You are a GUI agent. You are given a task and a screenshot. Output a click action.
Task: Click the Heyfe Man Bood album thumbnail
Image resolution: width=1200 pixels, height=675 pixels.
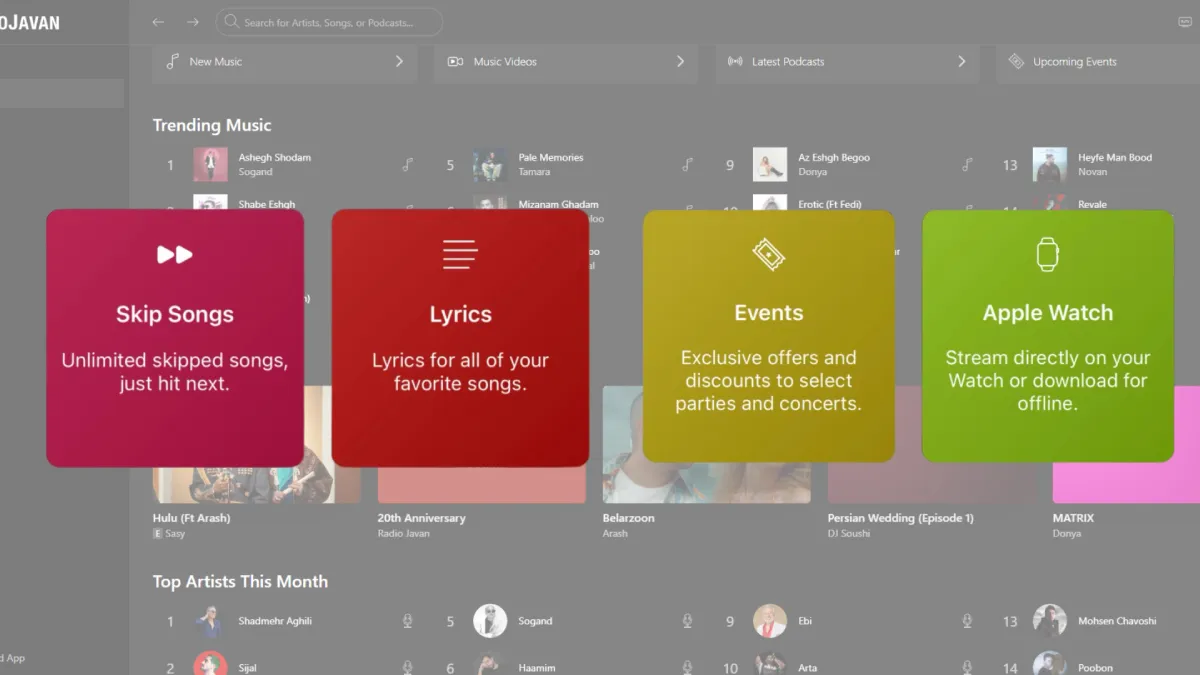(x=1050, y=165)
